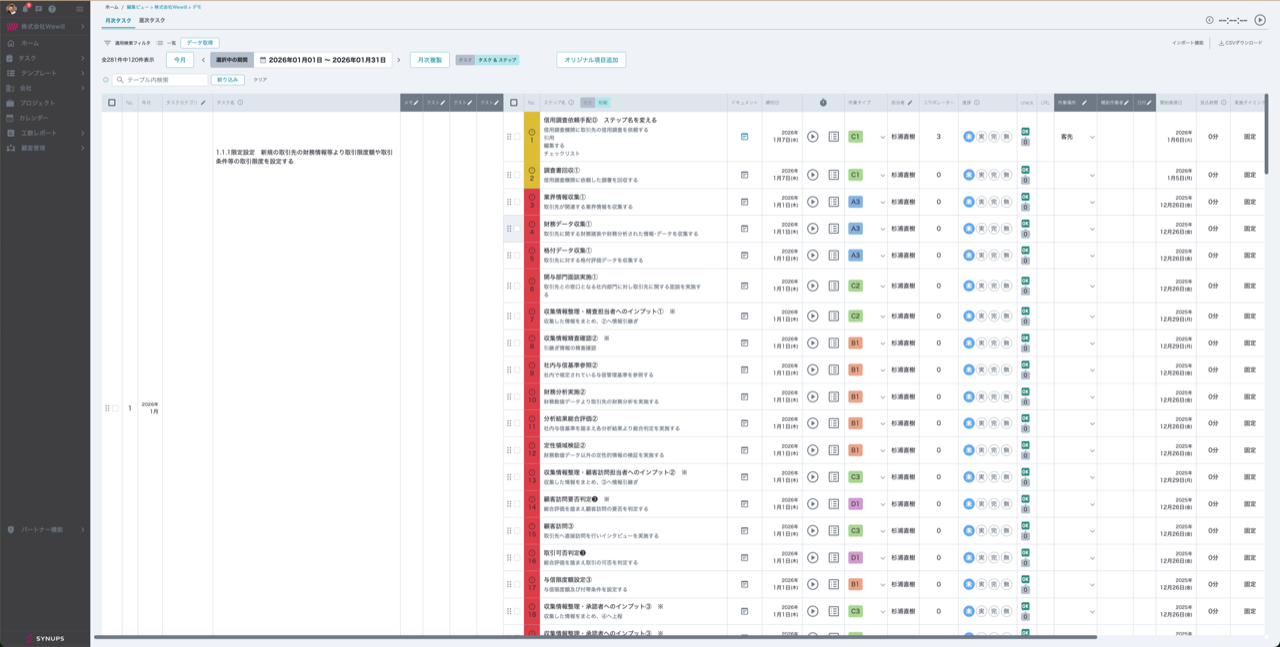Check the select-all checkbox in the task table header
Screen dimensions: 1280x647
click(x=111, y=102)
